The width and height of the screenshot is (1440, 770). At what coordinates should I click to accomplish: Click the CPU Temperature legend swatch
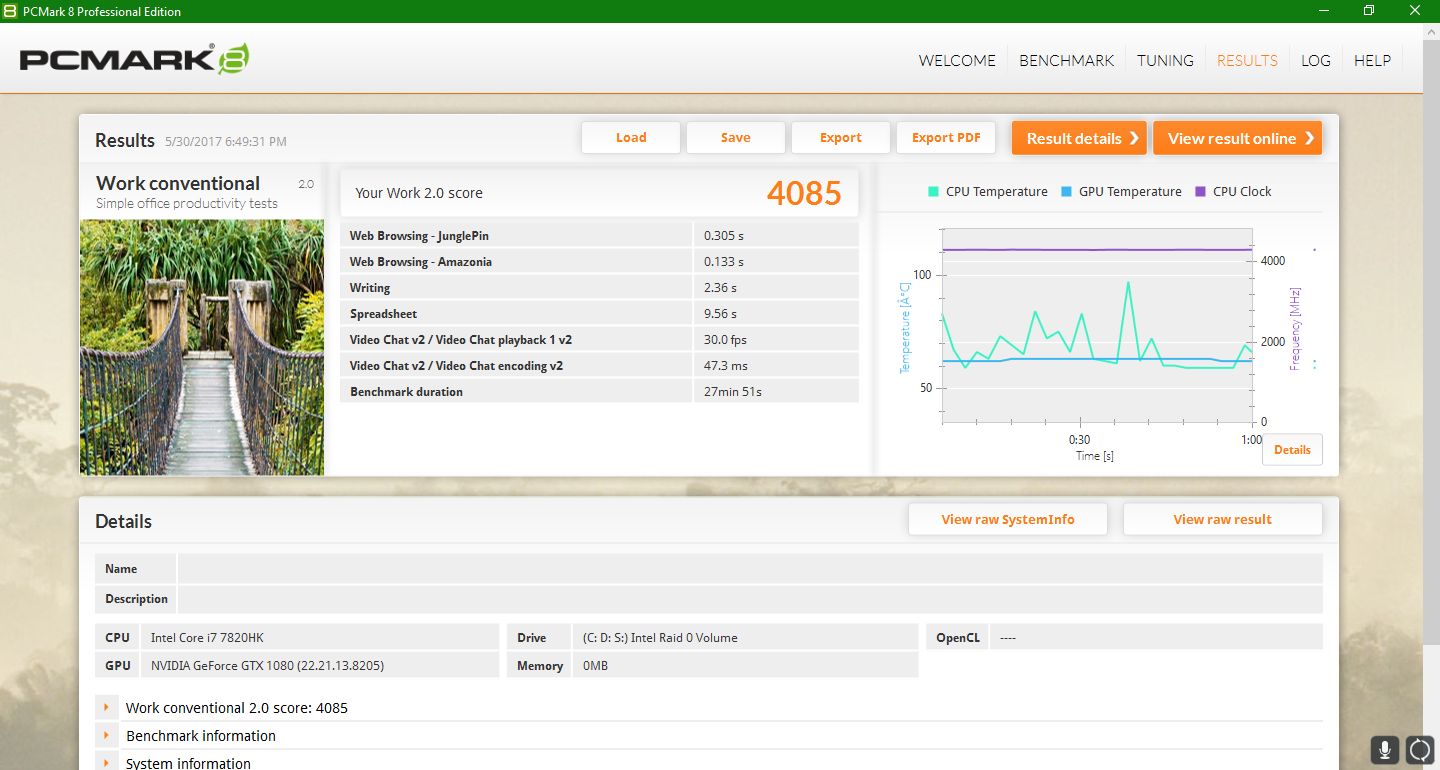click(x=933, y=192)
